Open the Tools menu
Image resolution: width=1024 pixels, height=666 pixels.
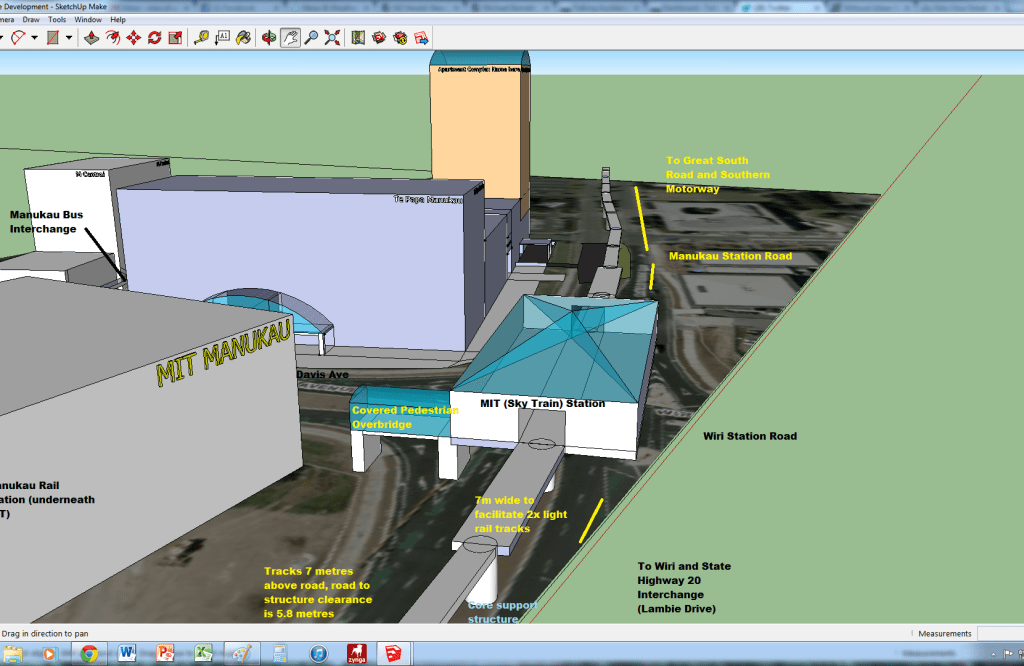click(57, 19)
